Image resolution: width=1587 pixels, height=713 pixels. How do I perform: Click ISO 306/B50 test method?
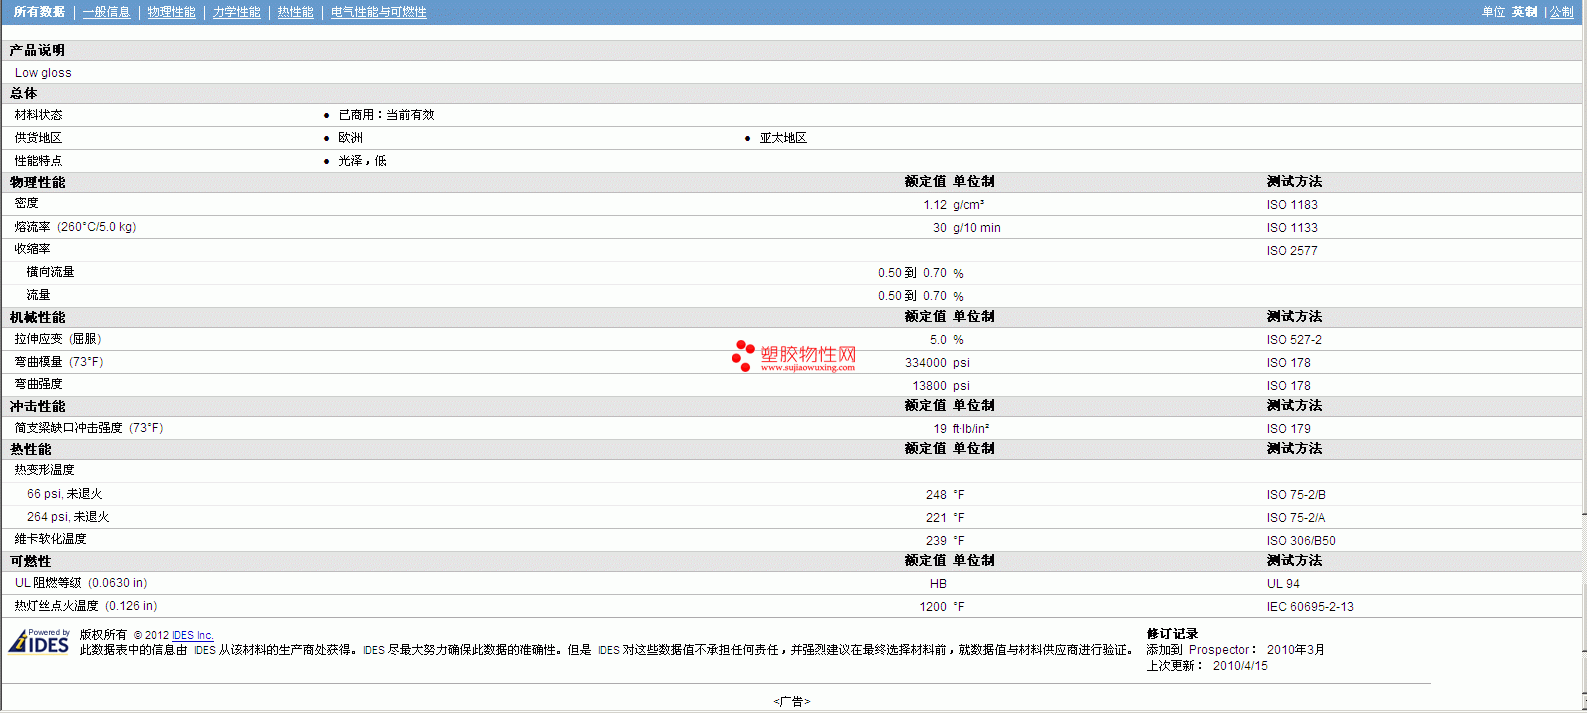point(1301,541)
